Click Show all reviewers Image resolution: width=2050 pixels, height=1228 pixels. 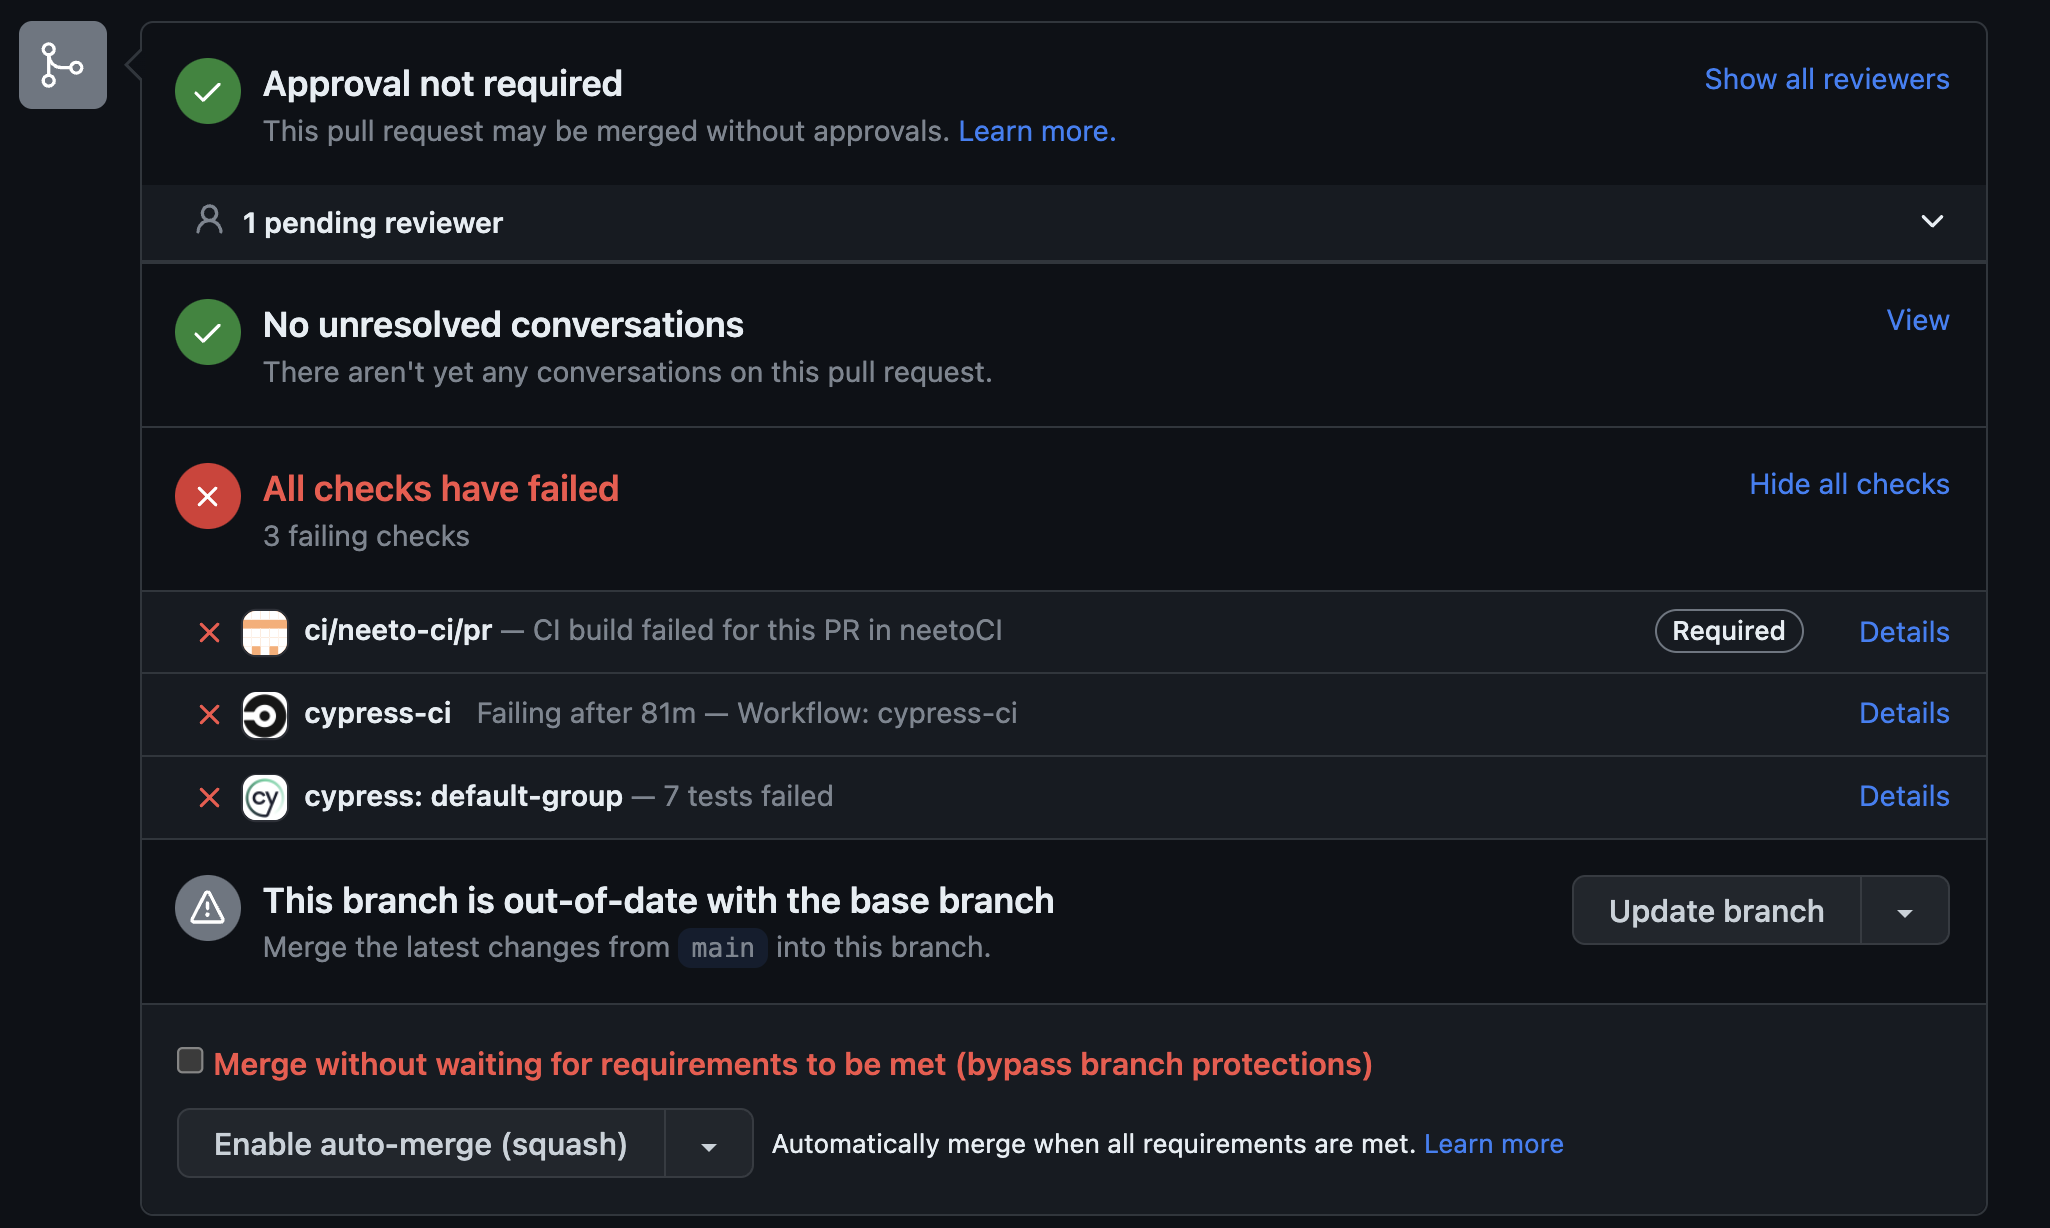[1826, 78]
